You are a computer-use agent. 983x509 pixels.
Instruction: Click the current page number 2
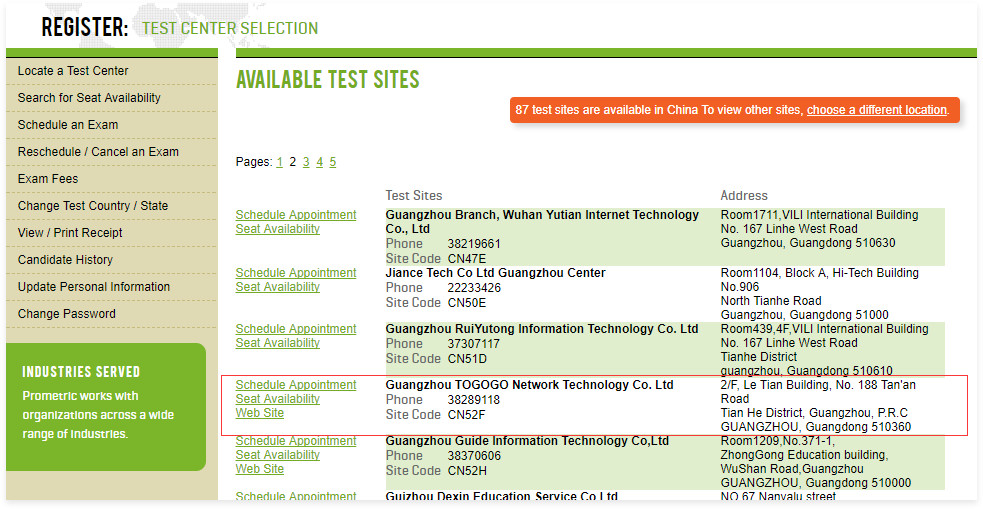tap(292, 162)
